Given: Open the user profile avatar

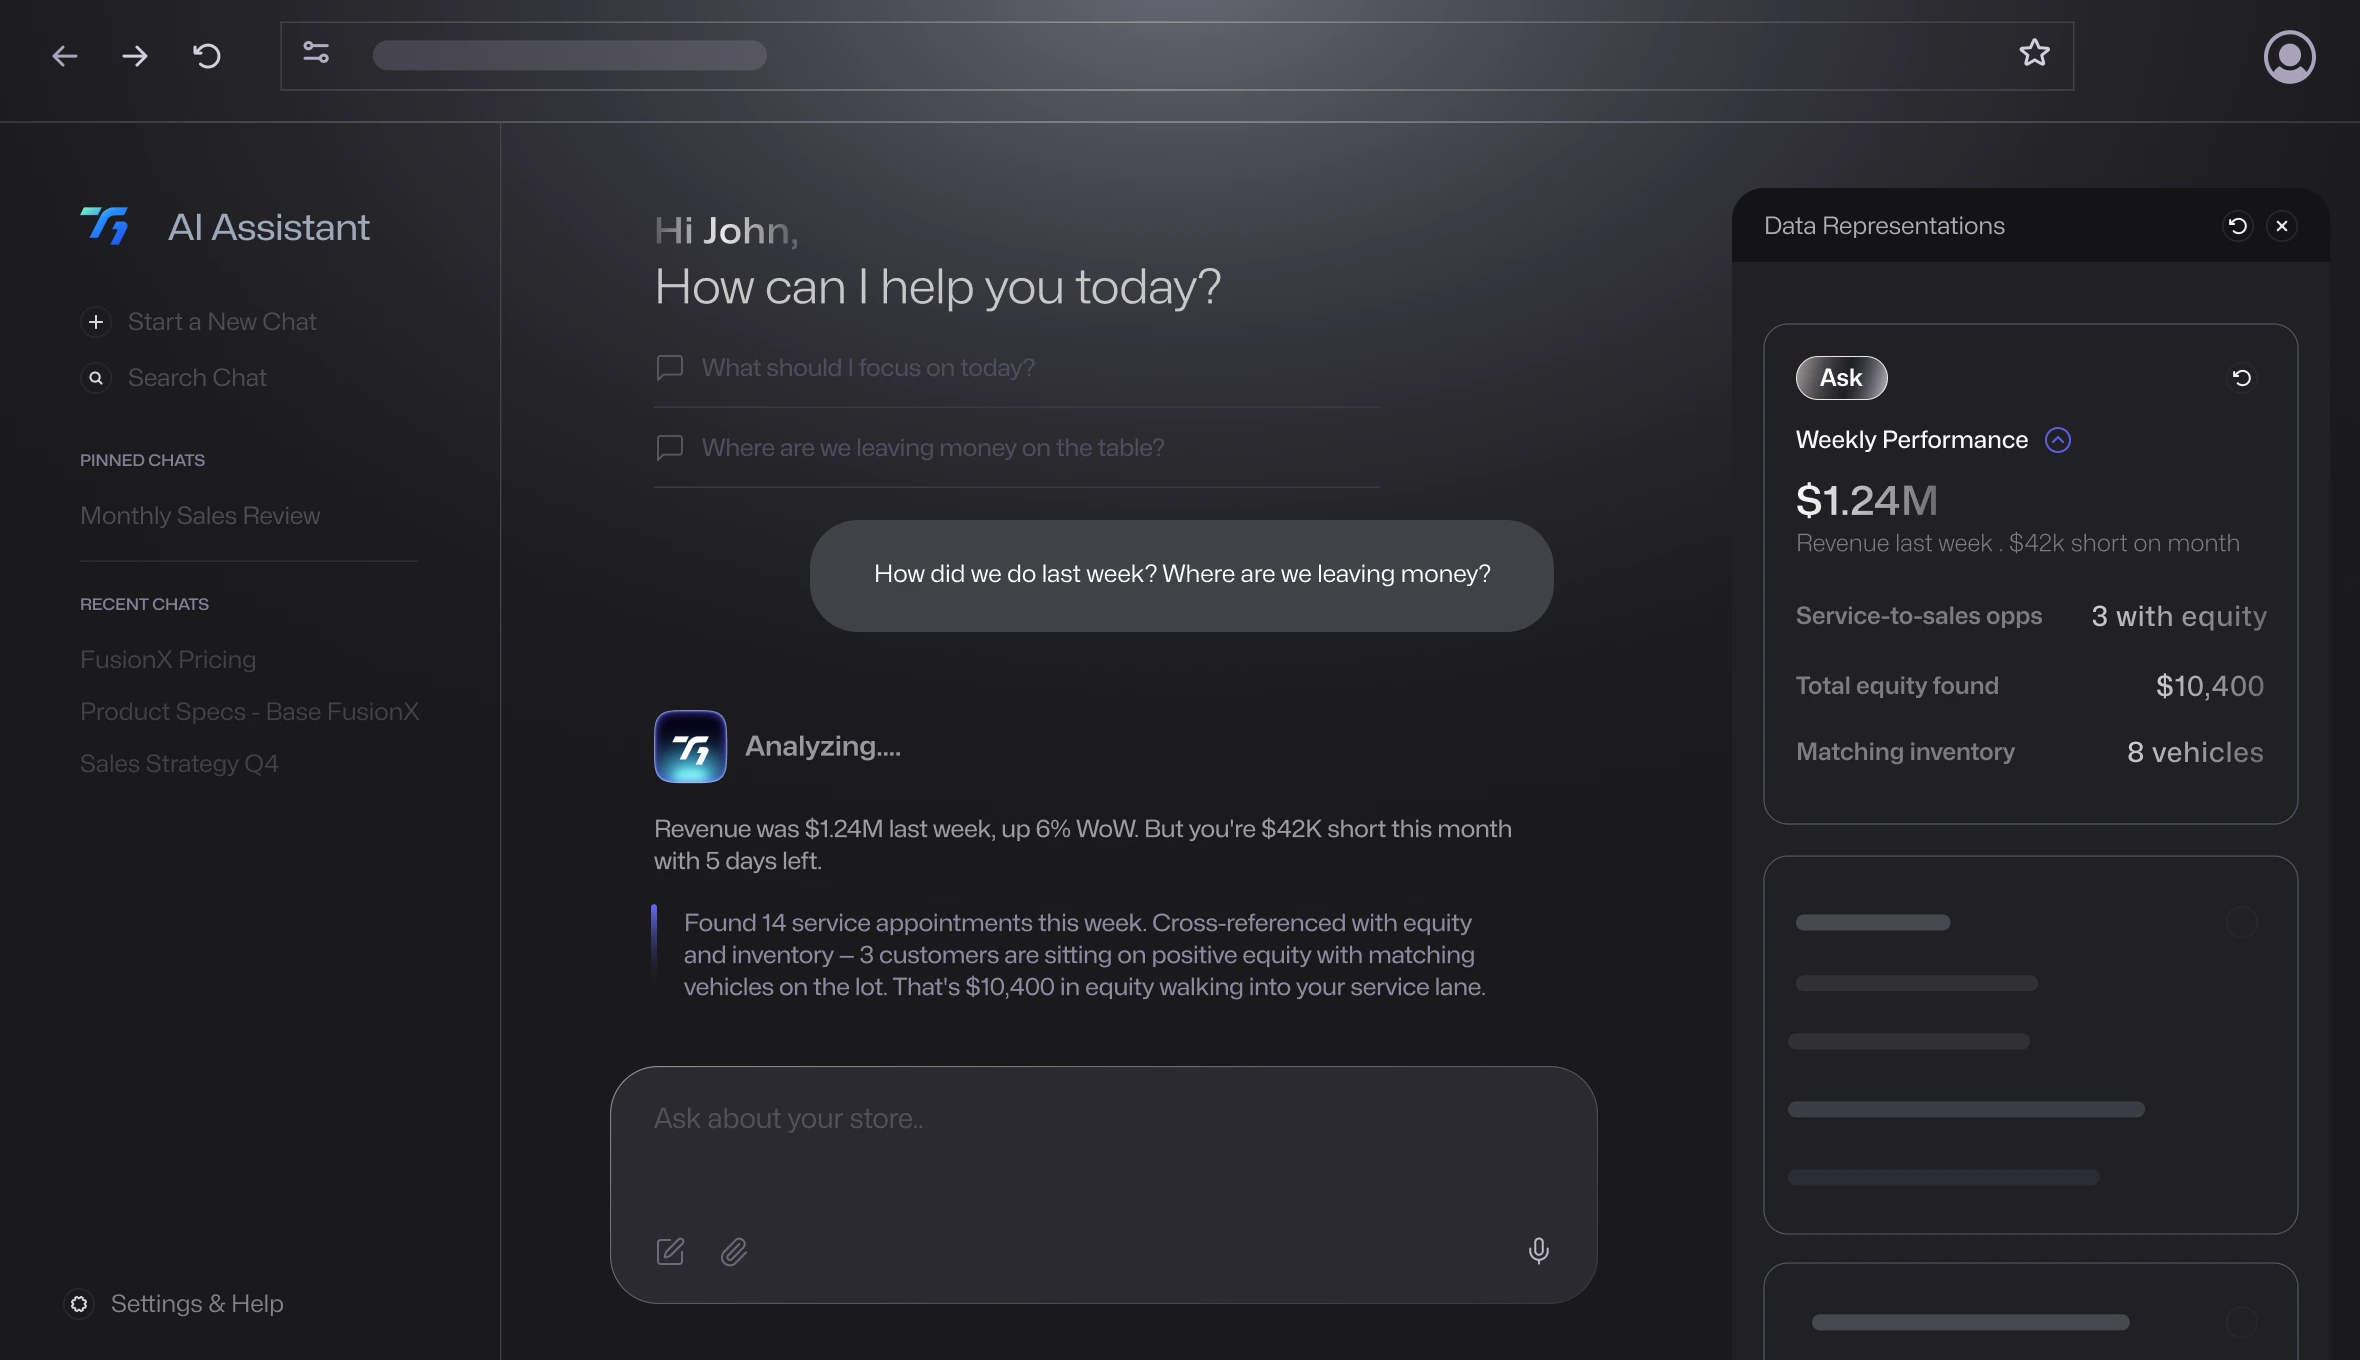Looking at the screenshot, I should [x=2290, y=57].
